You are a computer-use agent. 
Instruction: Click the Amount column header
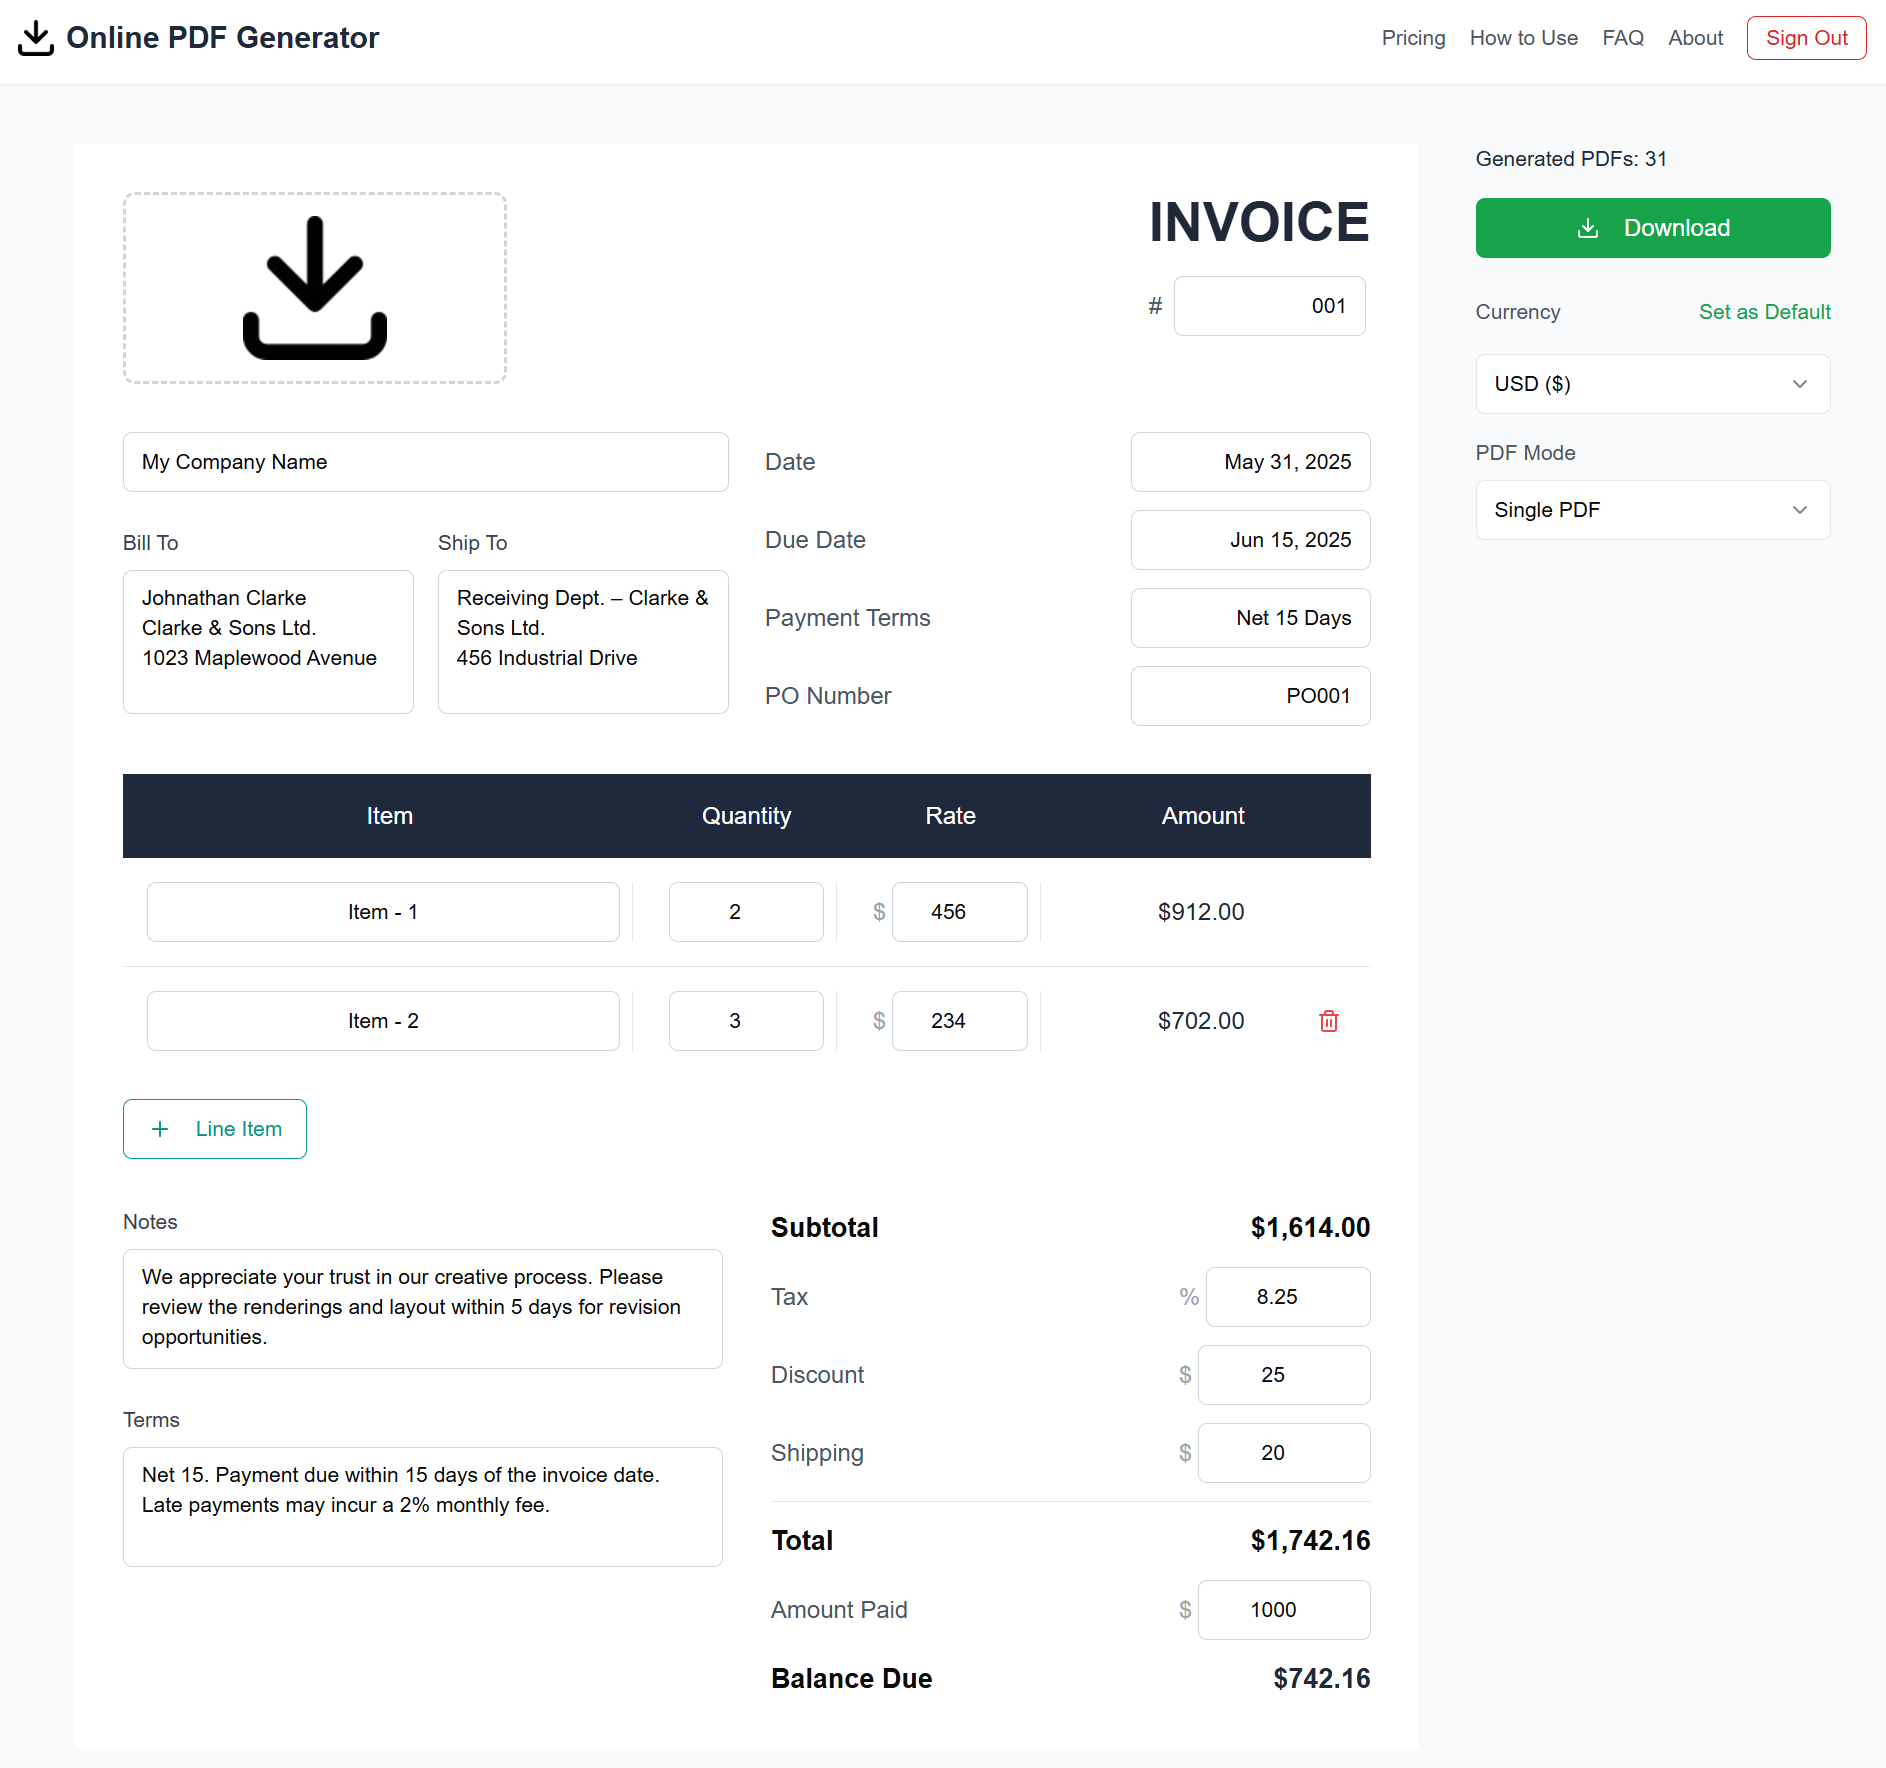(x=1203, y=816)
